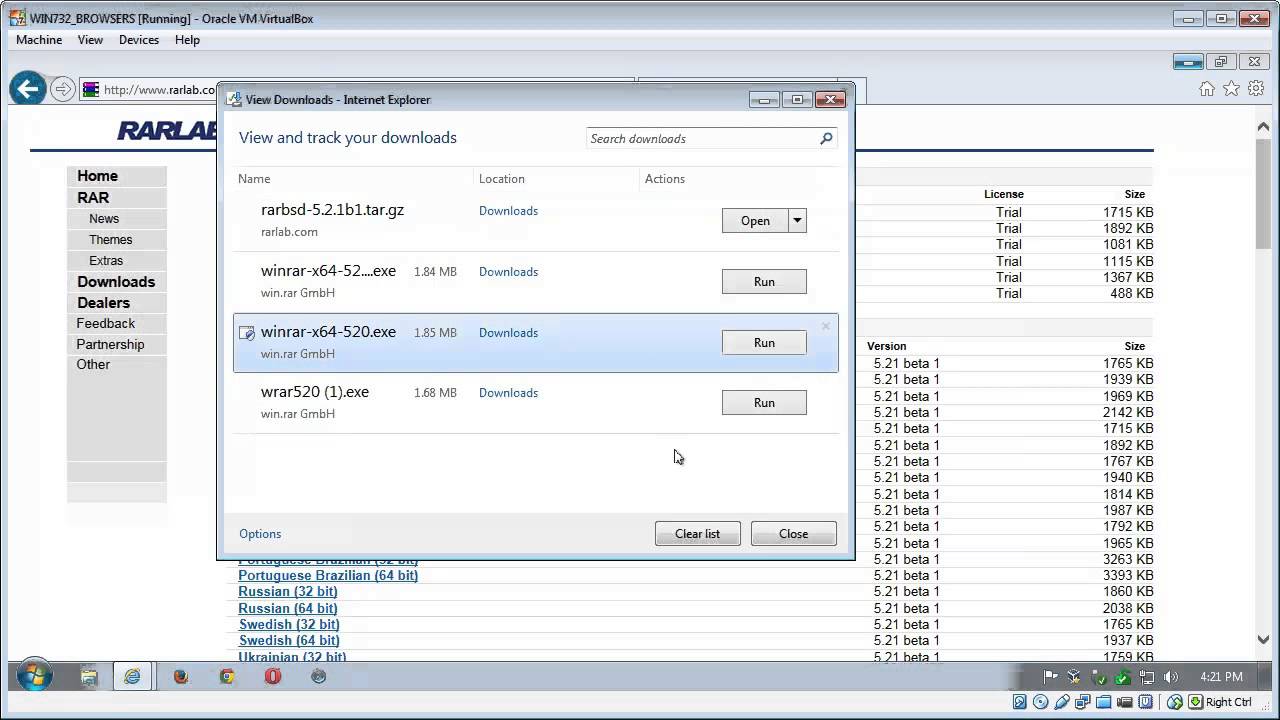Open the Portuguese Brazilian (64 bit) link

coord(328,576)
